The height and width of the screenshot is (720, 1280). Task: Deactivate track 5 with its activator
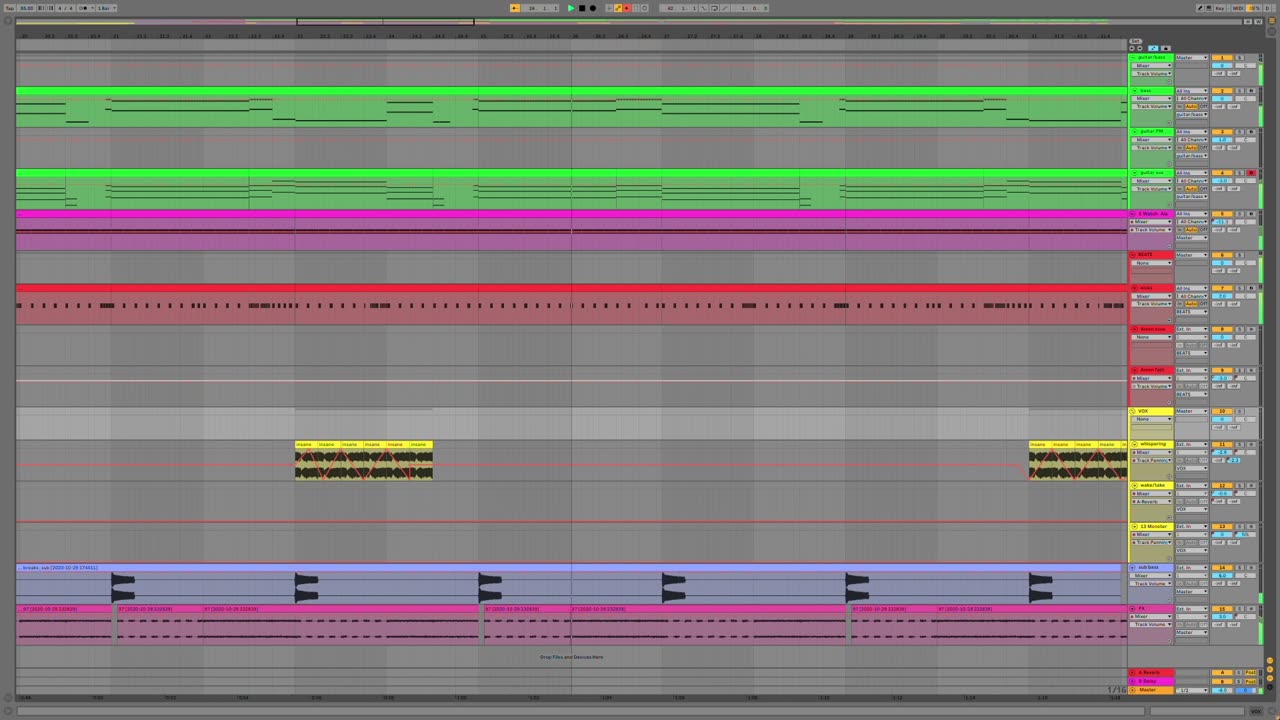1221,214
